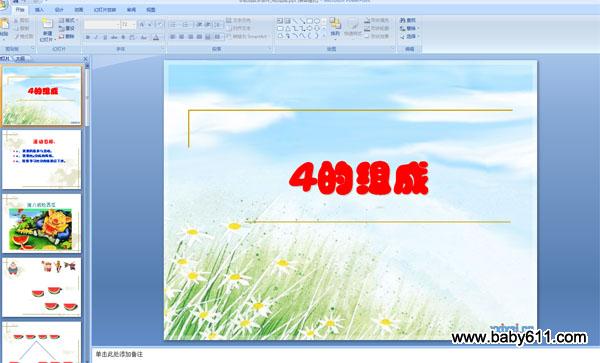
Task: Open the round Office button menu
Action: click(x=3, y=5)
